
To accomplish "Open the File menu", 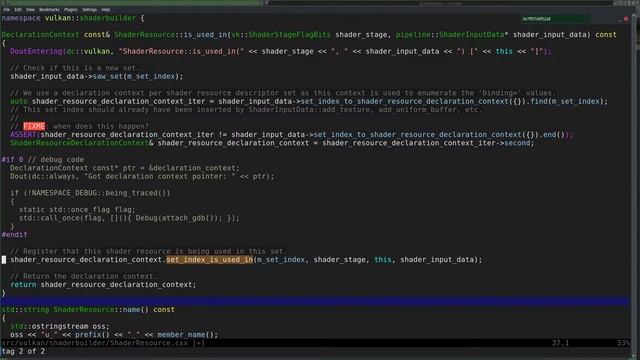I will tap(7, 9).
